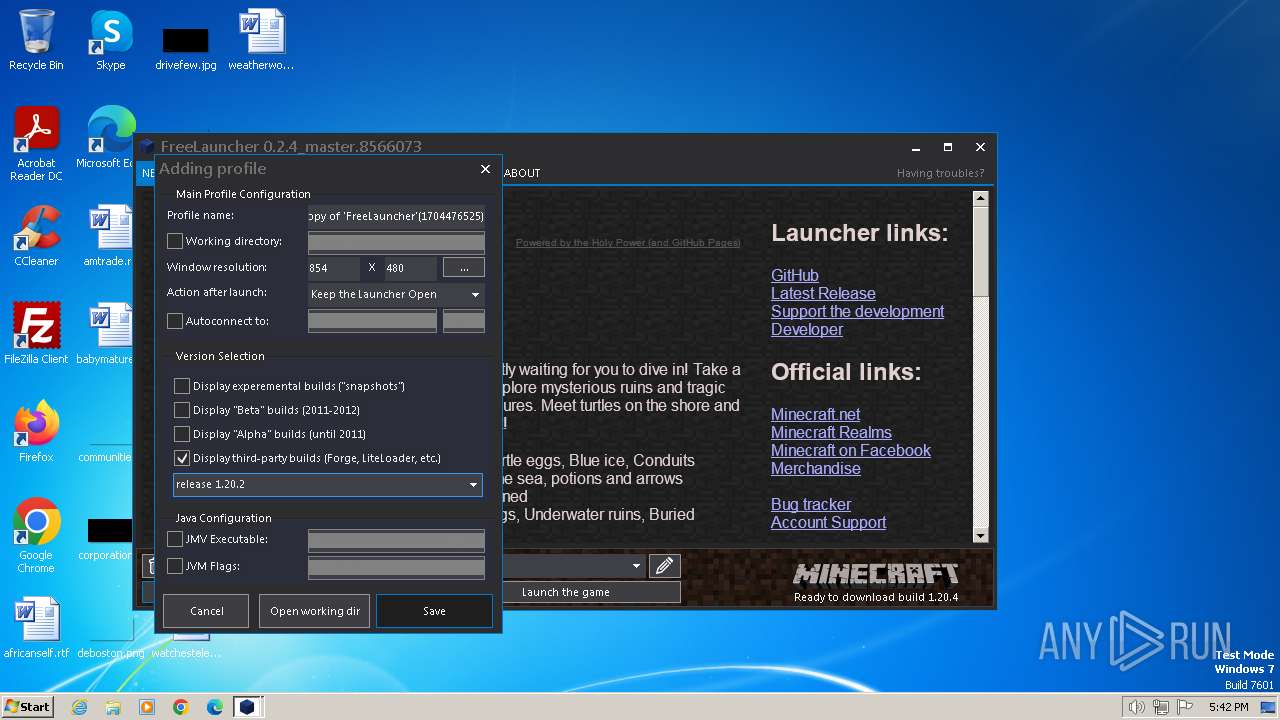The image size is (1280, 720).
Task: Open Minecraft.net official link
Action: coord(815,414)
